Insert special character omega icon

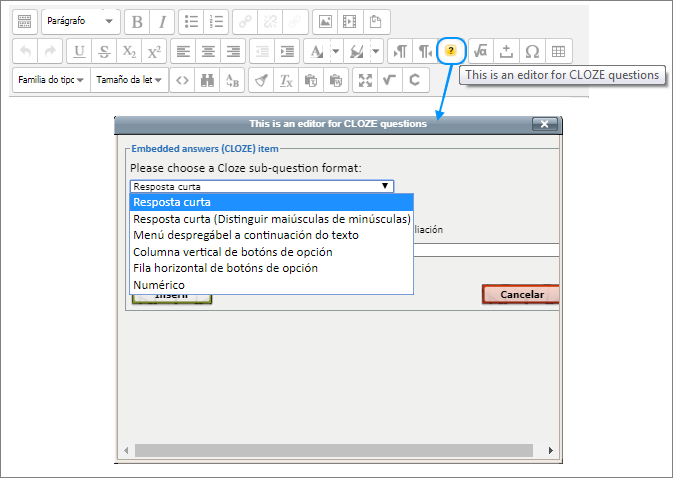(532, 51)
